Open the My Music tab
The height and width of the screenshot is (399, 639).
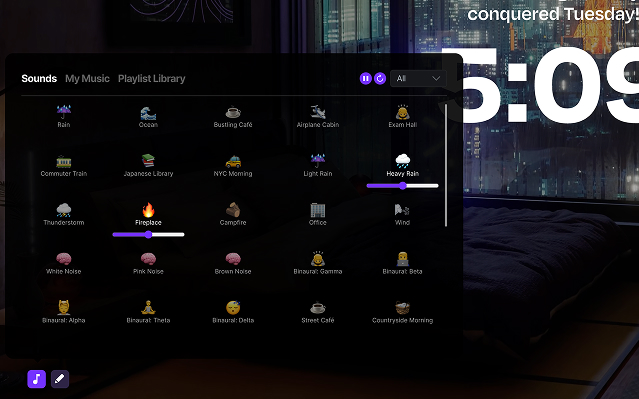[87, 78]
